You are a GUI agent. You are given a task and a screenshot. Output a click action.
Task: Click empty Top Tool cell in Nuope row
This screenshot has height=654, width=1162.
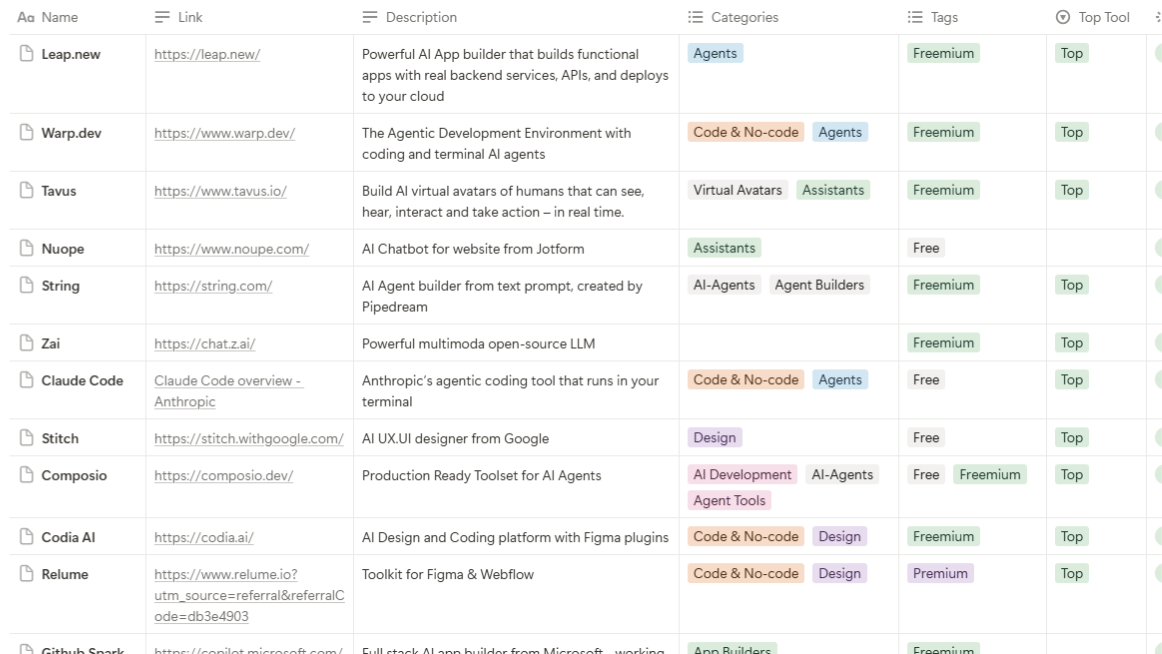(1096, 248)
